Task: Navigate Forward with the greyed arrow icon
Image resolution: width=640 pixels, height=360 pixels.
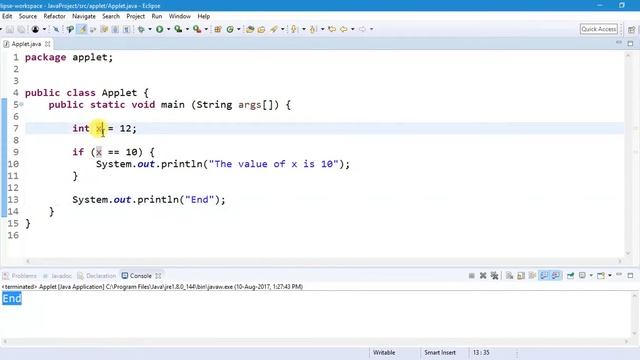Action: point(362,29)
